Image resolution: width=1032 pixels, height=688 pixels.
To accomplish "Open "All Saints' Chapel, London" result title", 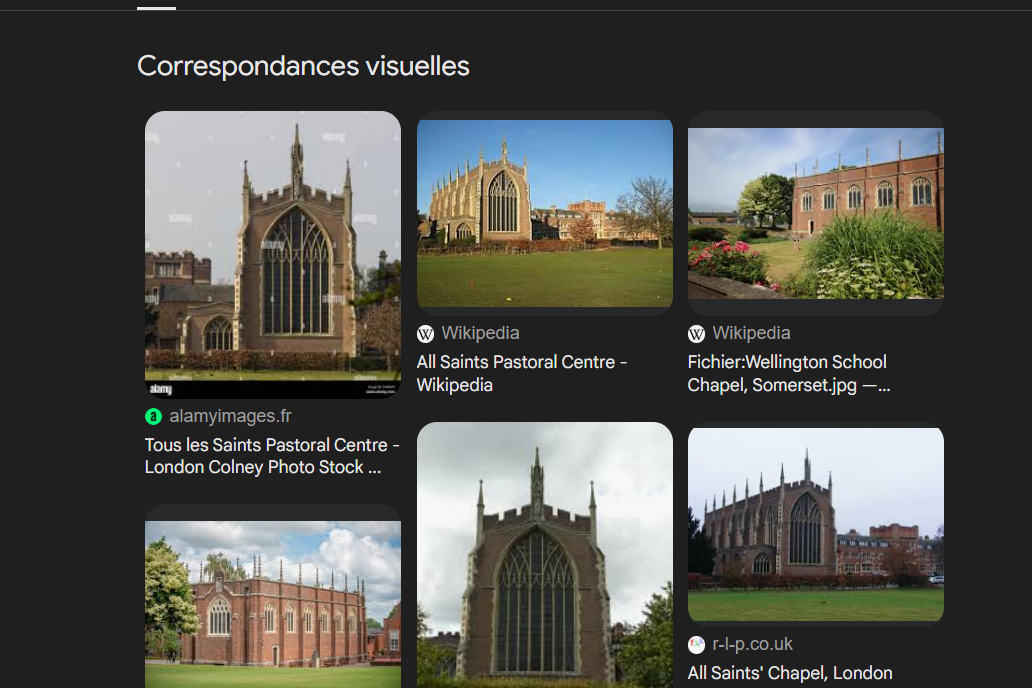I will coord(790,673).
